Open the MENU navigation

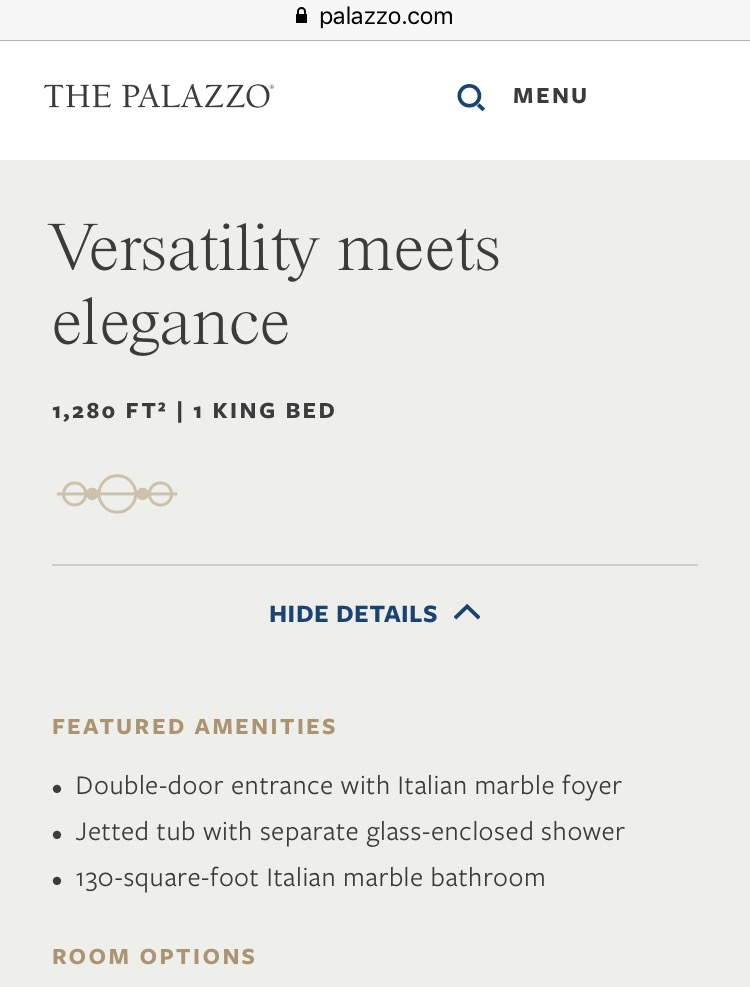pos(550,96)
